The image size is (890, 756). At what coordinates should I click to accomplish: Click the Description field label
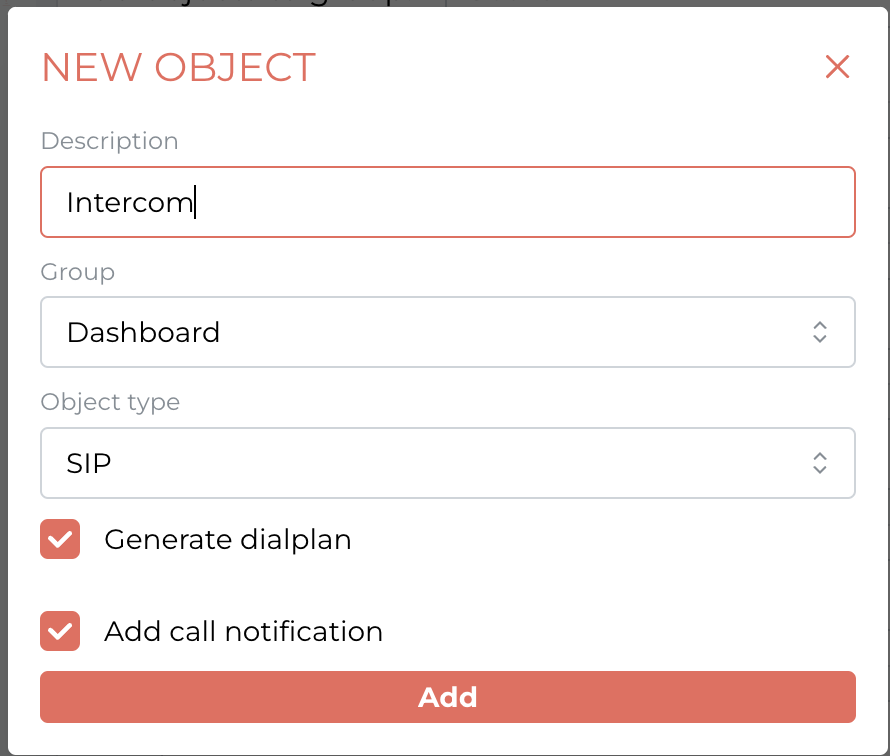[x=110, y=141]
